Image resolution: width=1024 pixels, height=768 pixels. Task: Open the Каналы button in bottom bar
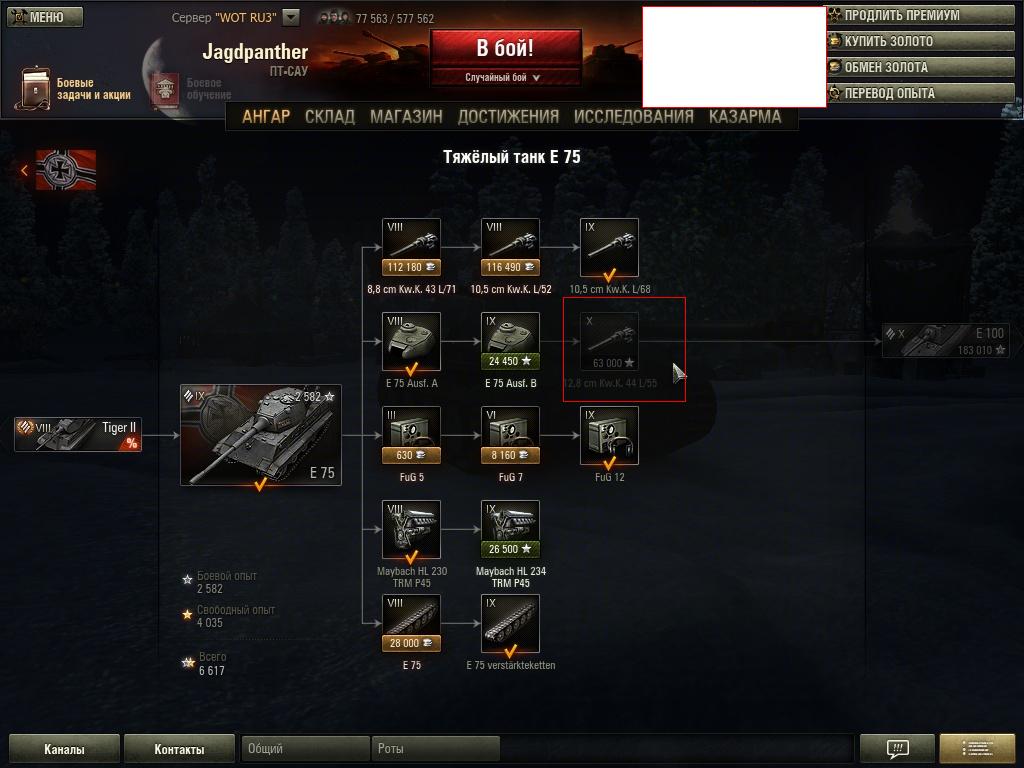pyautogui.click(x=64, y=749)
